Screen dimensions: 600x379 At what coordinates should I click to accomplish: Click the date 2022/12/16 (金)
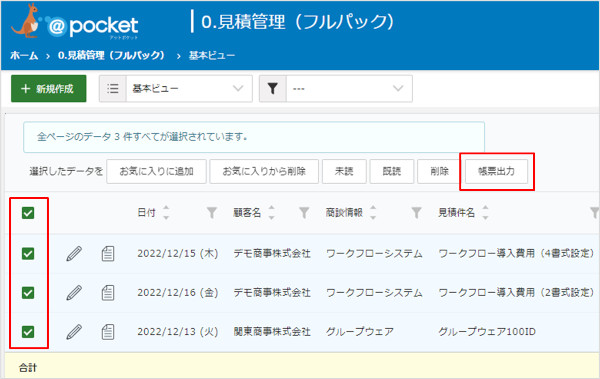pyautogui.click(x=178, y=293)
